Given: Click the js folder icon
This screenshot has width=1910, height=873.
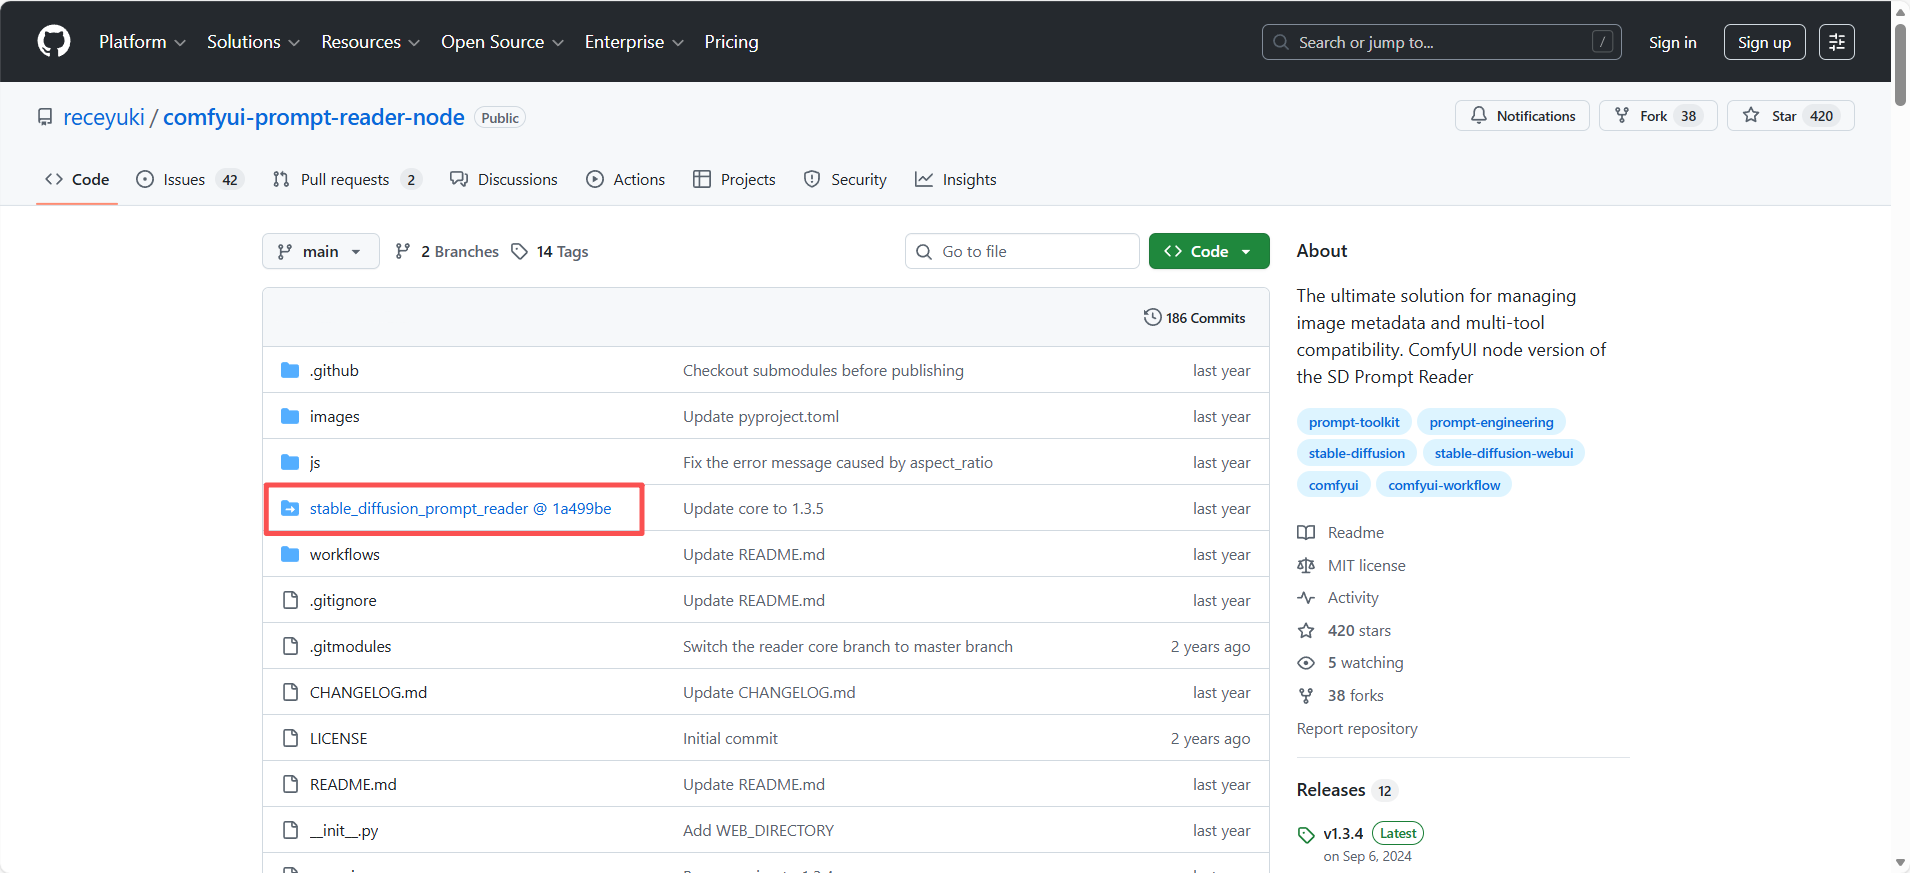Looking at the screenshot, I should (x=290, y=462).
